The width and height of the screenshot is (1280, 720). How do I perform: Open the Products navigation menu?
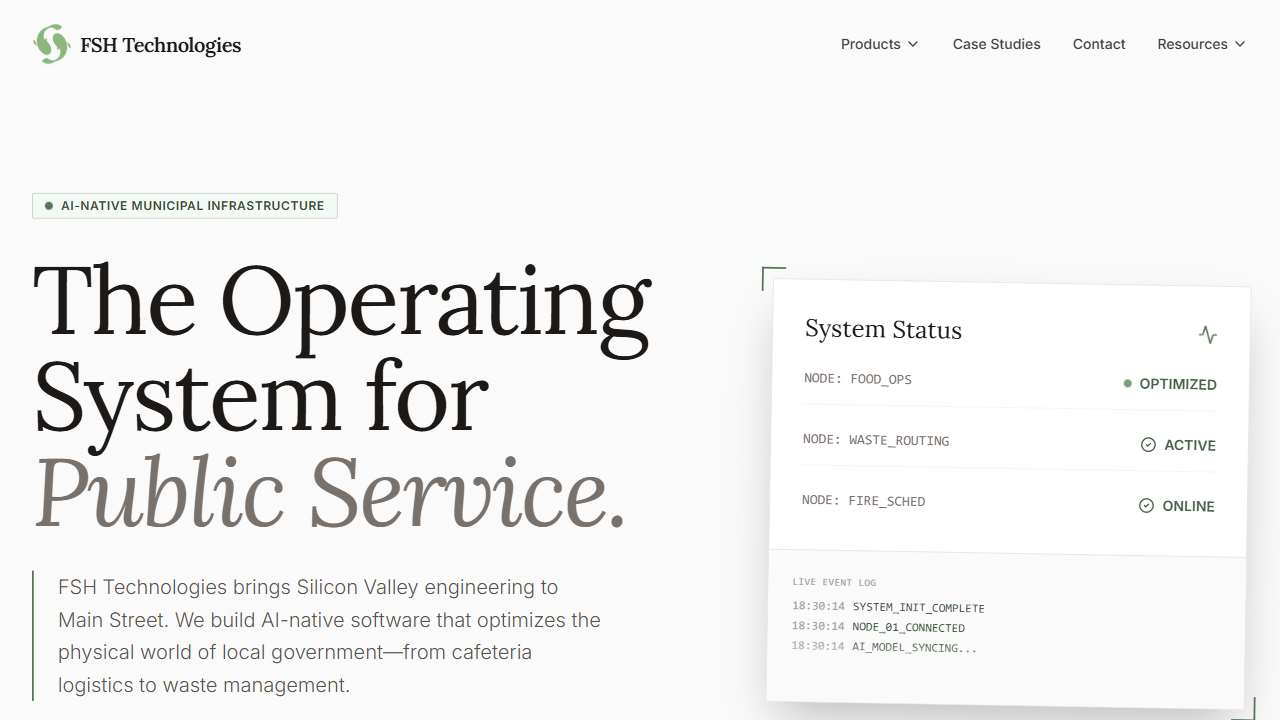tap(871, 44)
